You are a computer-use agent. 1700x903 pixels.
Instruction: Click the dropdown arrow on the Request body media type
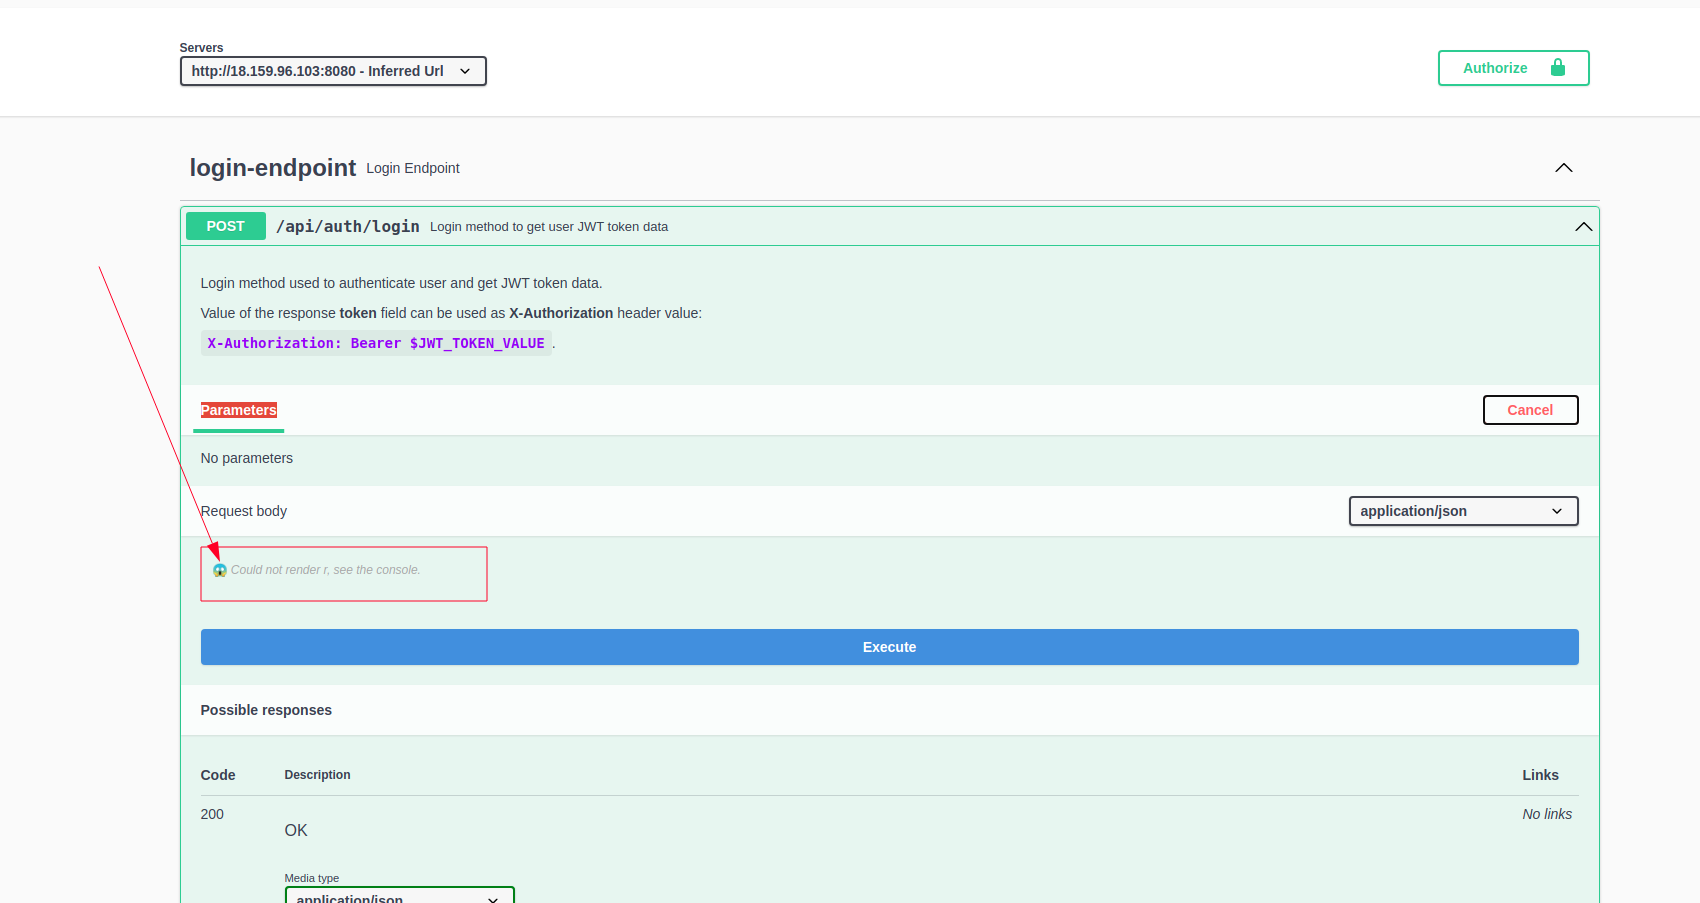click(x=1557, y=511)
